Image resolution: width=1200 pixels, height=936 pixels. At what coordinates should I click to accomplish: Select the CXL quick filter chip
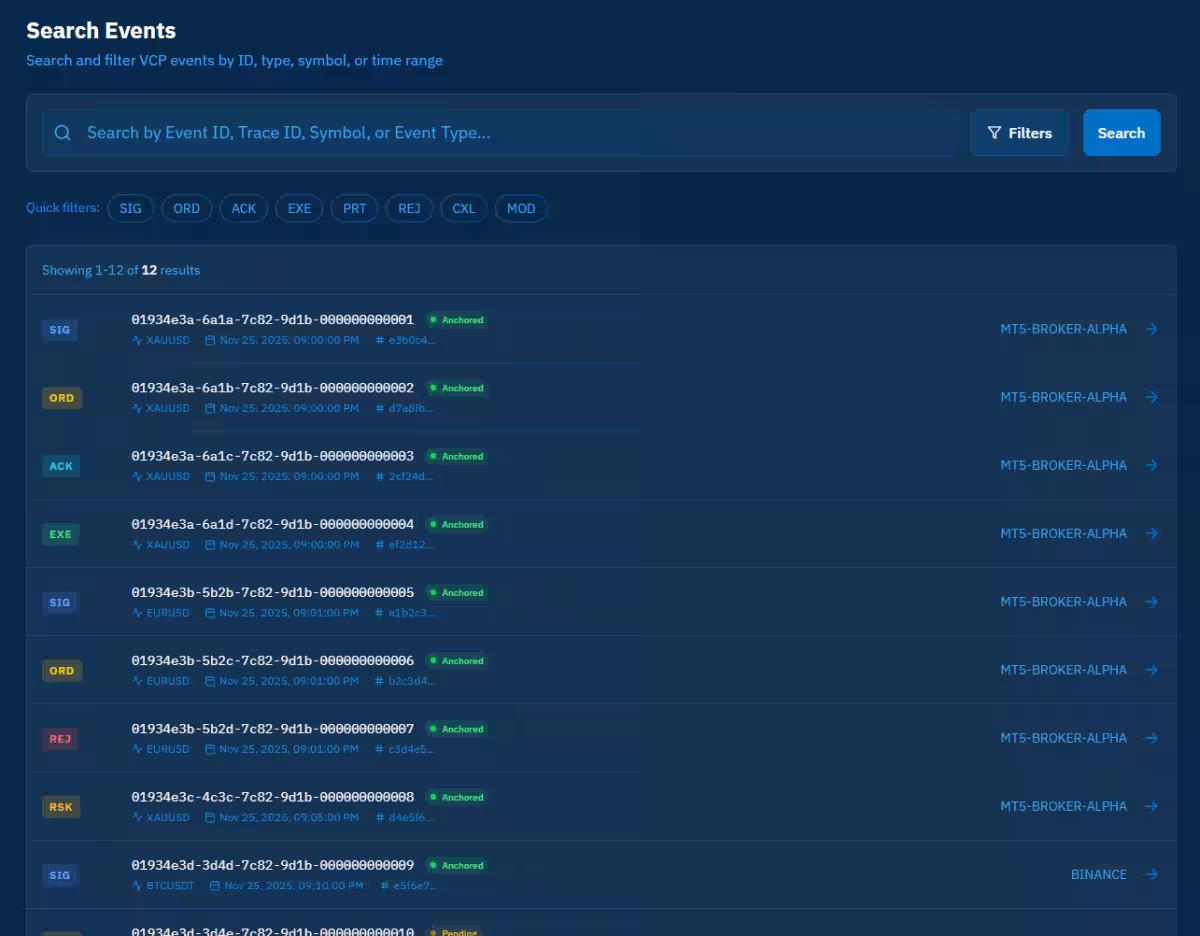(x=463, y=209)
